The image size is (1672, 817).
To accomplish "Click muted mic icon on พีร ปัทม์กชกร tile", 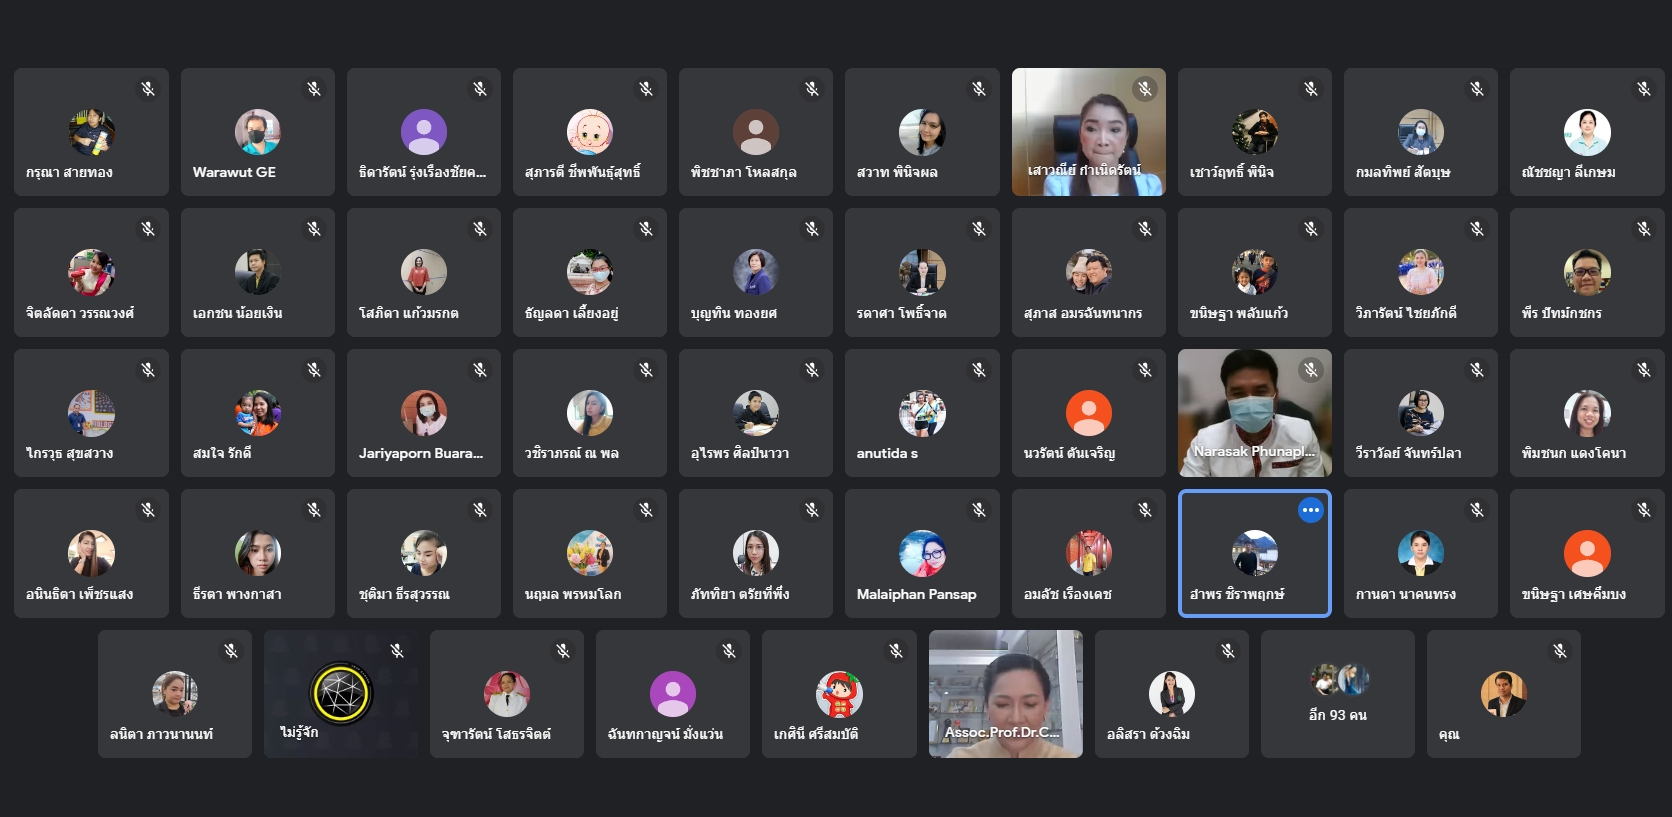I will click(x=1644, y=229).
